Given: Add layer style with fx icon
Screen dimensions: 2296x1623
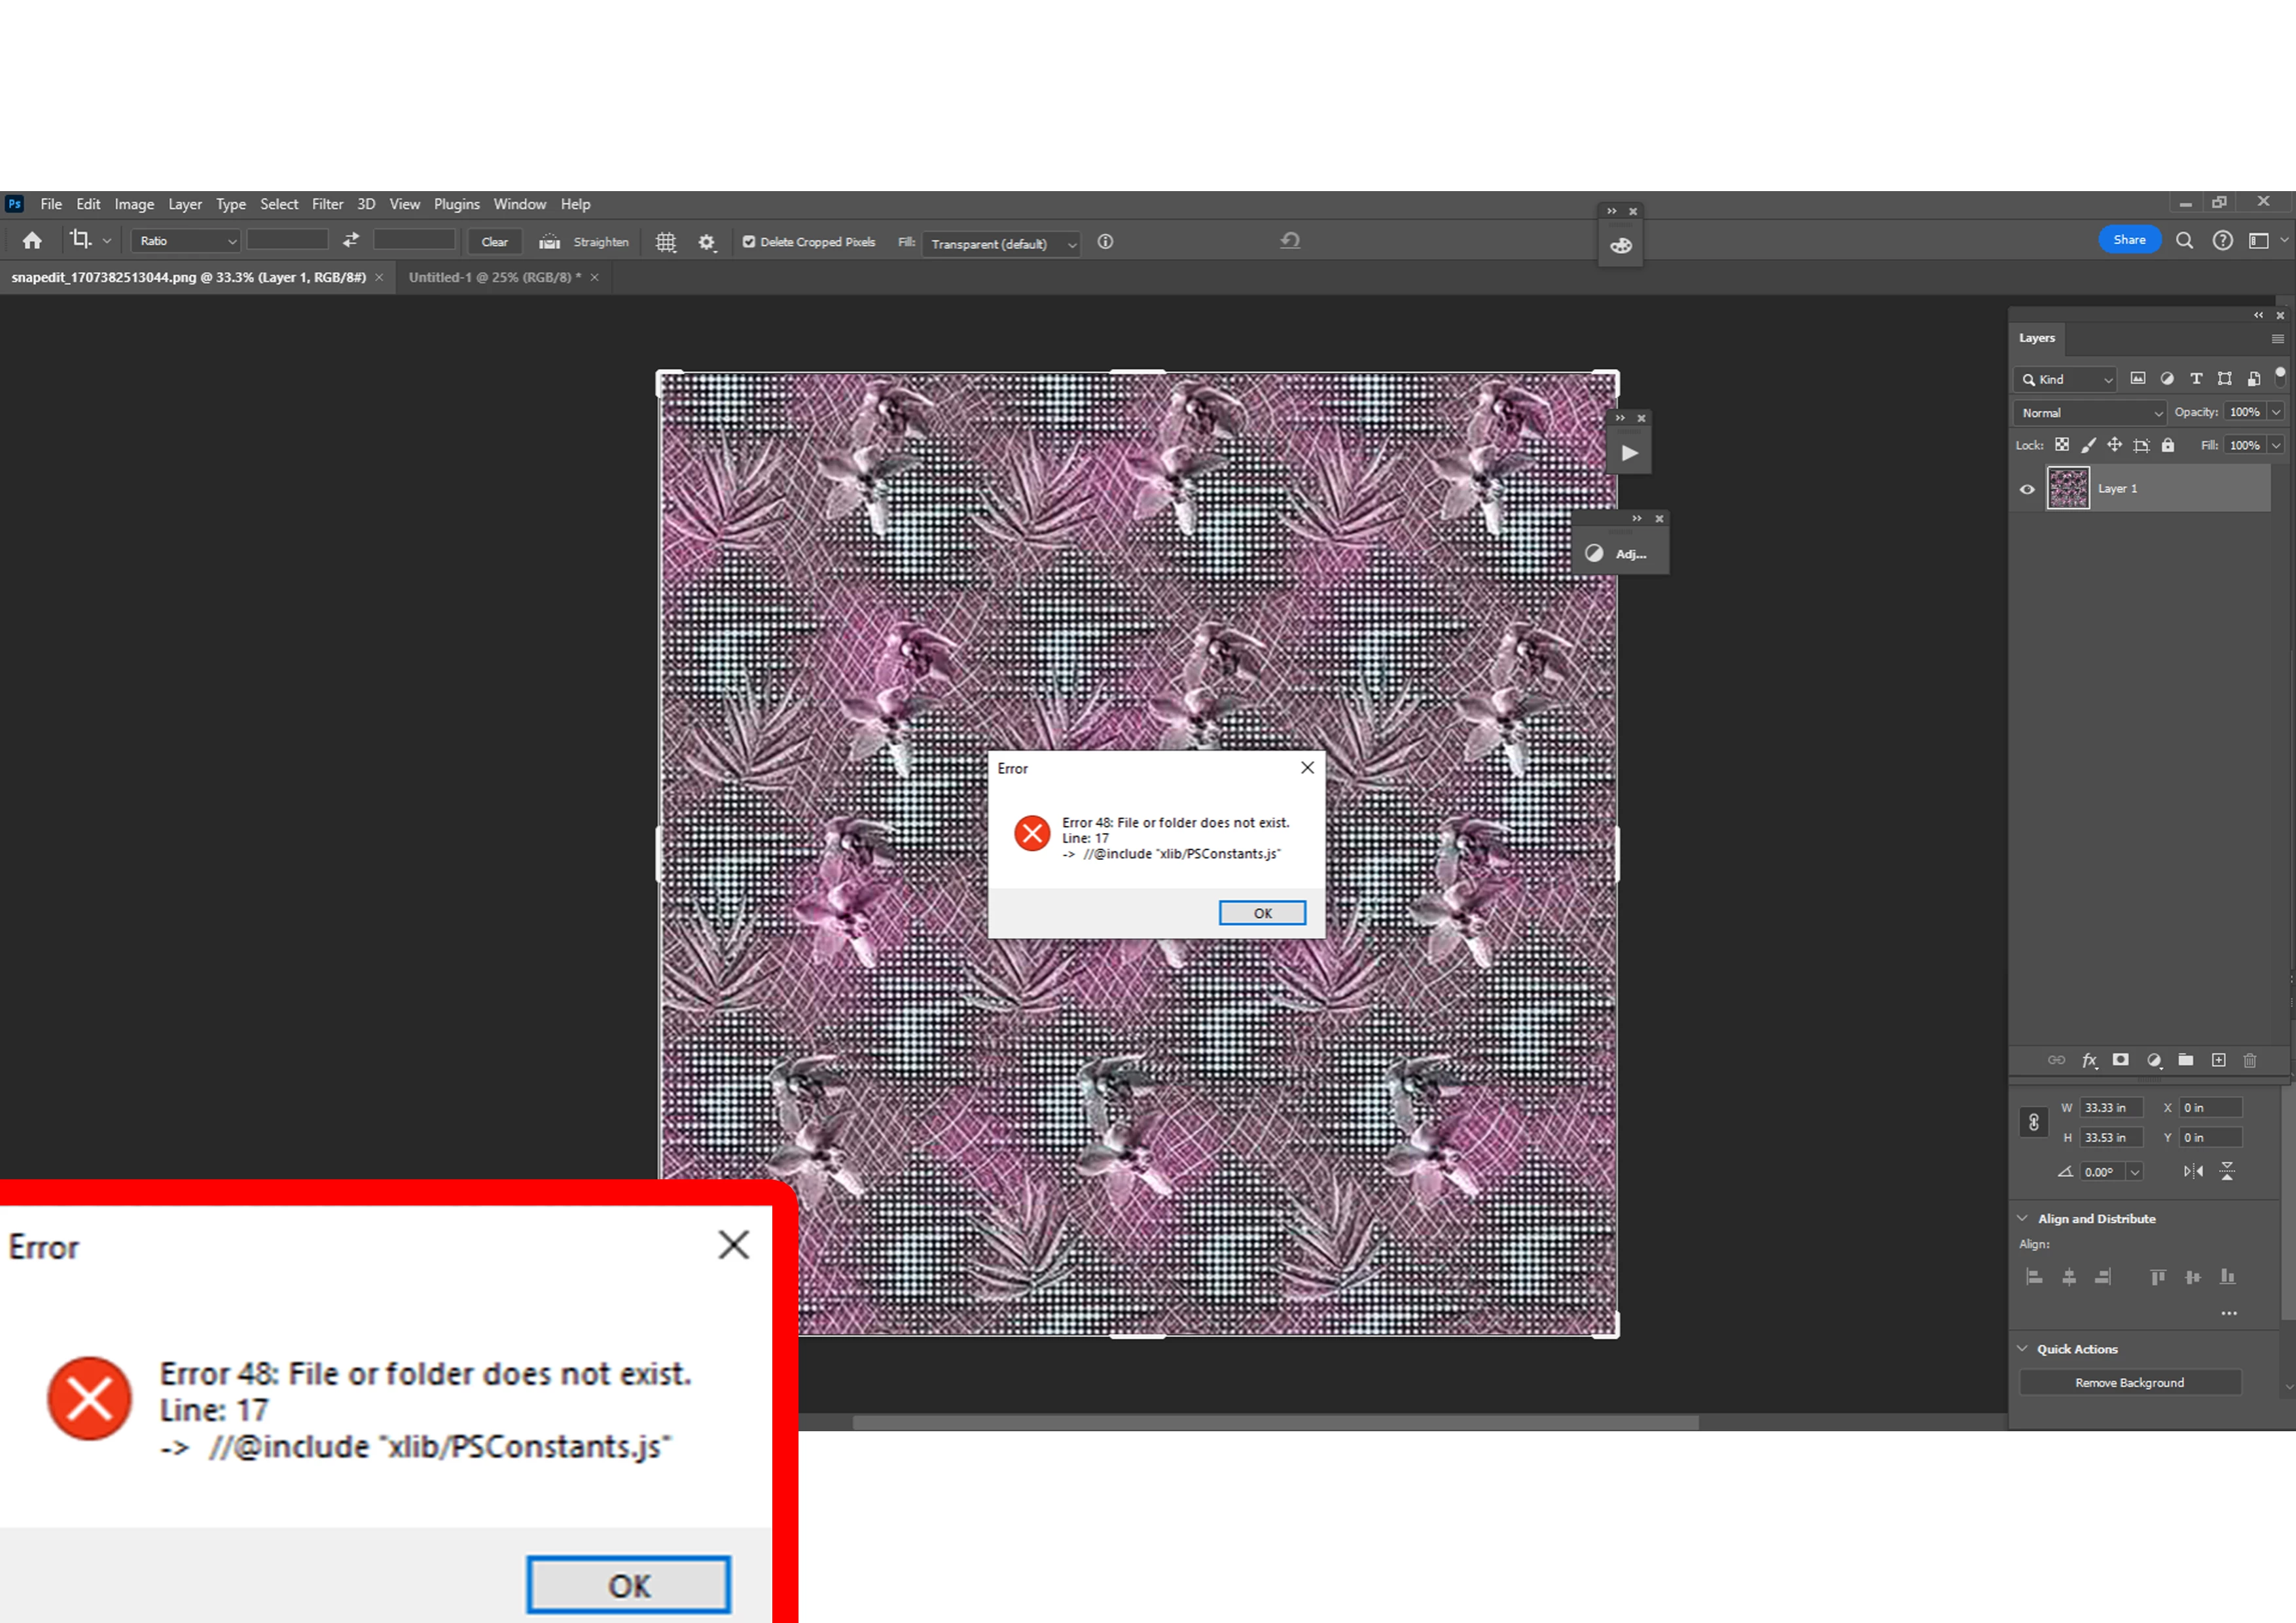Looking at the screenshot, I should pyautogui.click(x=2089, y=1060).
